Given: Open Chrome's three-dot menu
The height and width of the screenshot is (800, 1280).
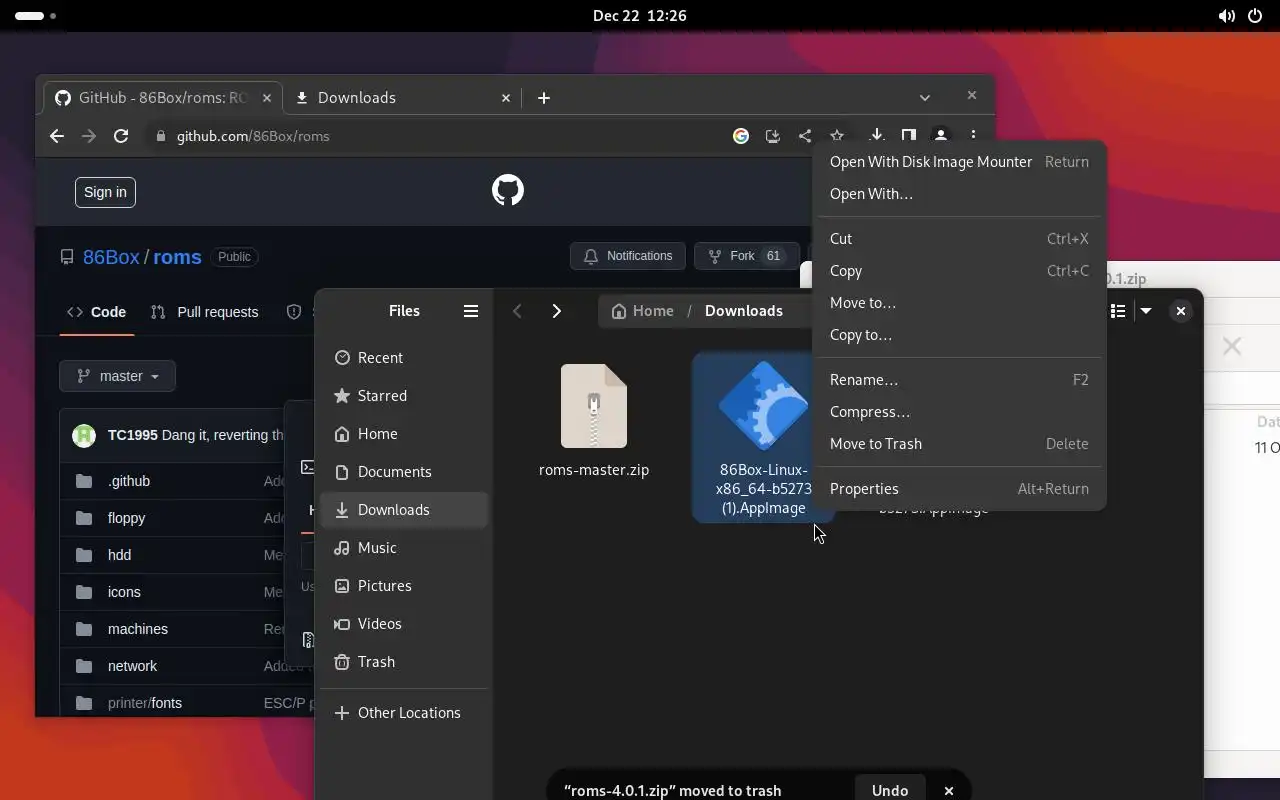Looking at the screenshot, I should point(973,135).
